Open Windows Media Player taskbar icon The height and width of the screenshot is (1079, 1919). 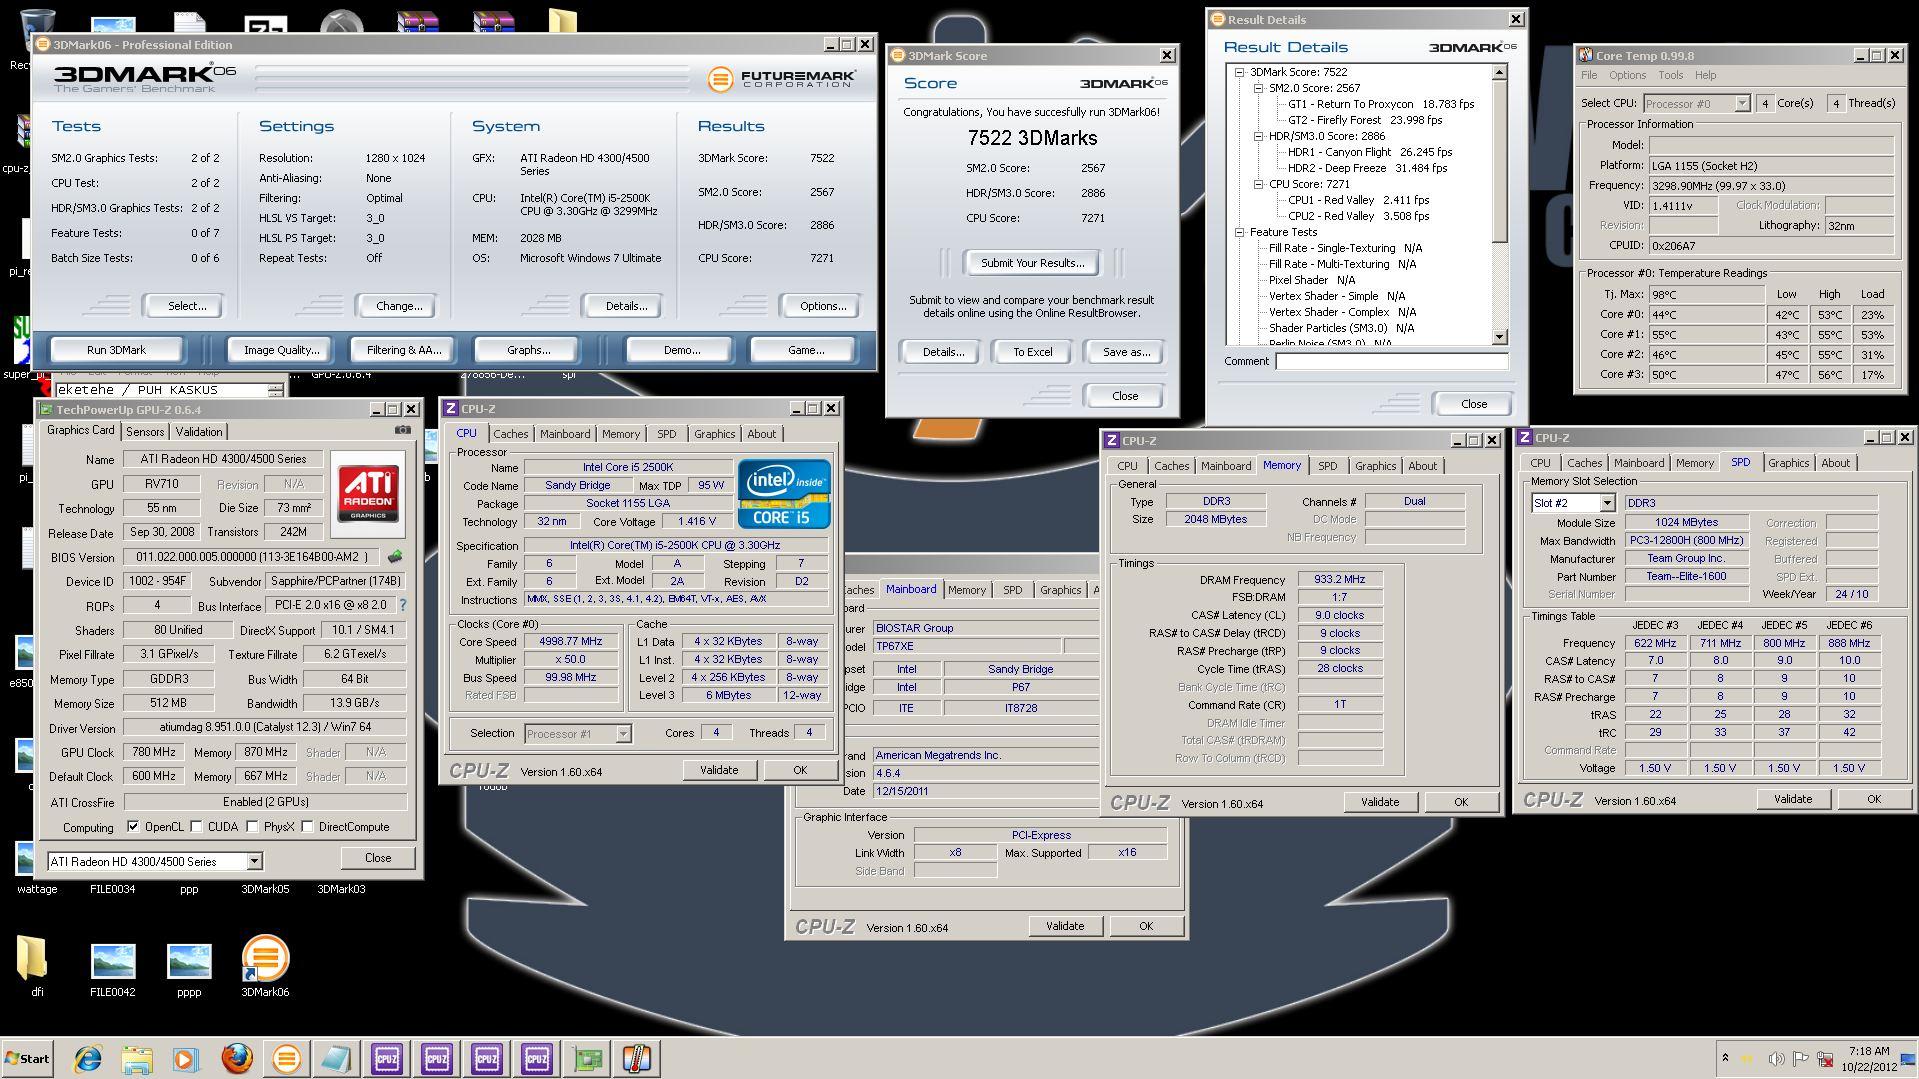[x=186, y=1058]
